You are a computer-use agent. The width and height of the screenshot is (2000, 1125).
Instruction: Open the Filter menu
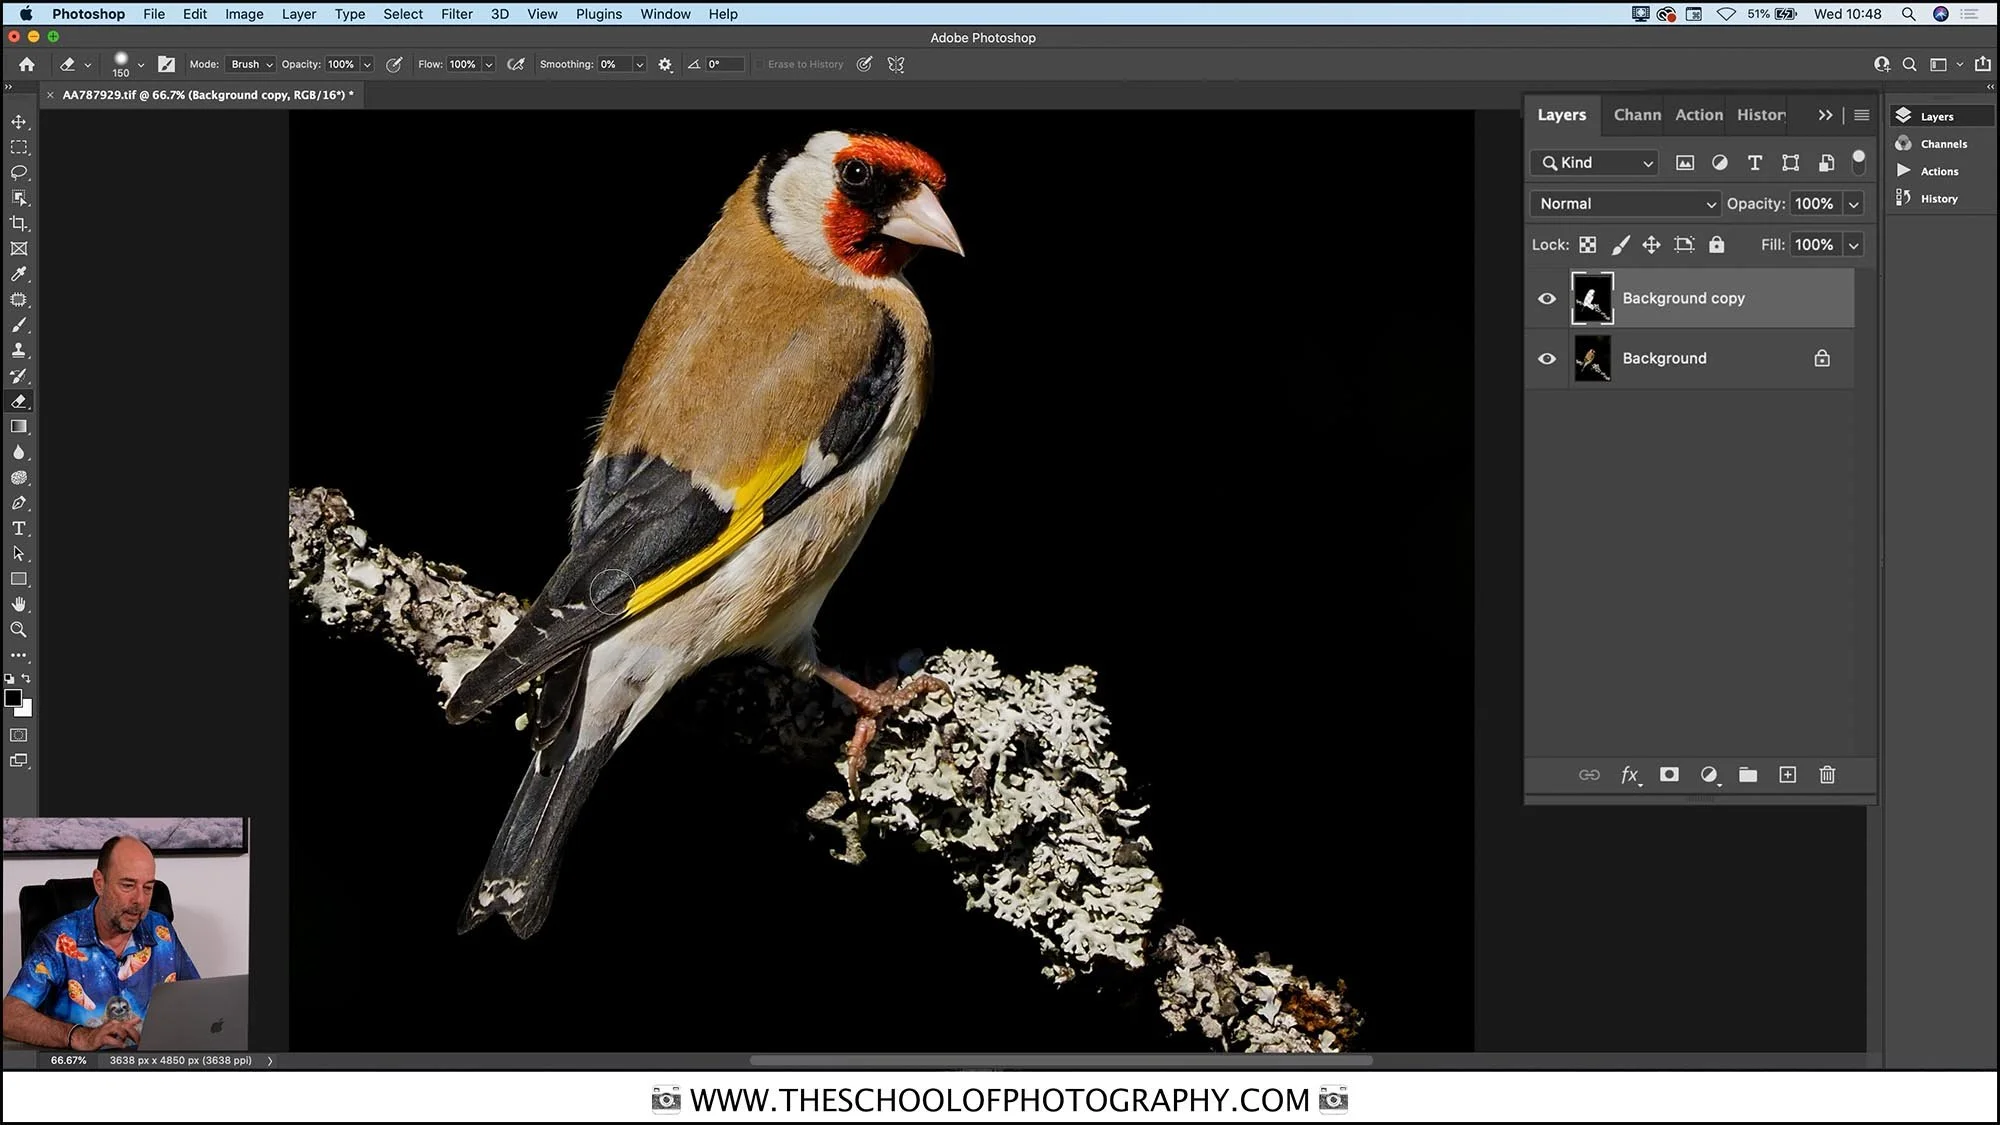click(456, 14)
